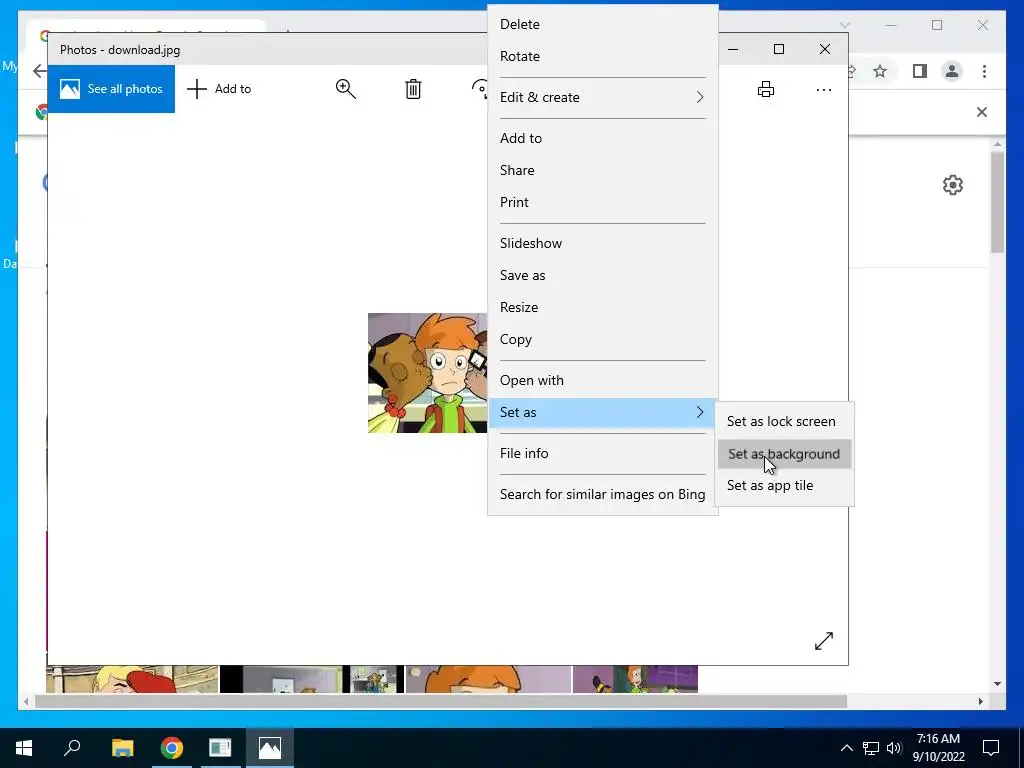Open the Windows Start menu
The height and width of the screenshot is (768, 1024).
pos(24,747)
